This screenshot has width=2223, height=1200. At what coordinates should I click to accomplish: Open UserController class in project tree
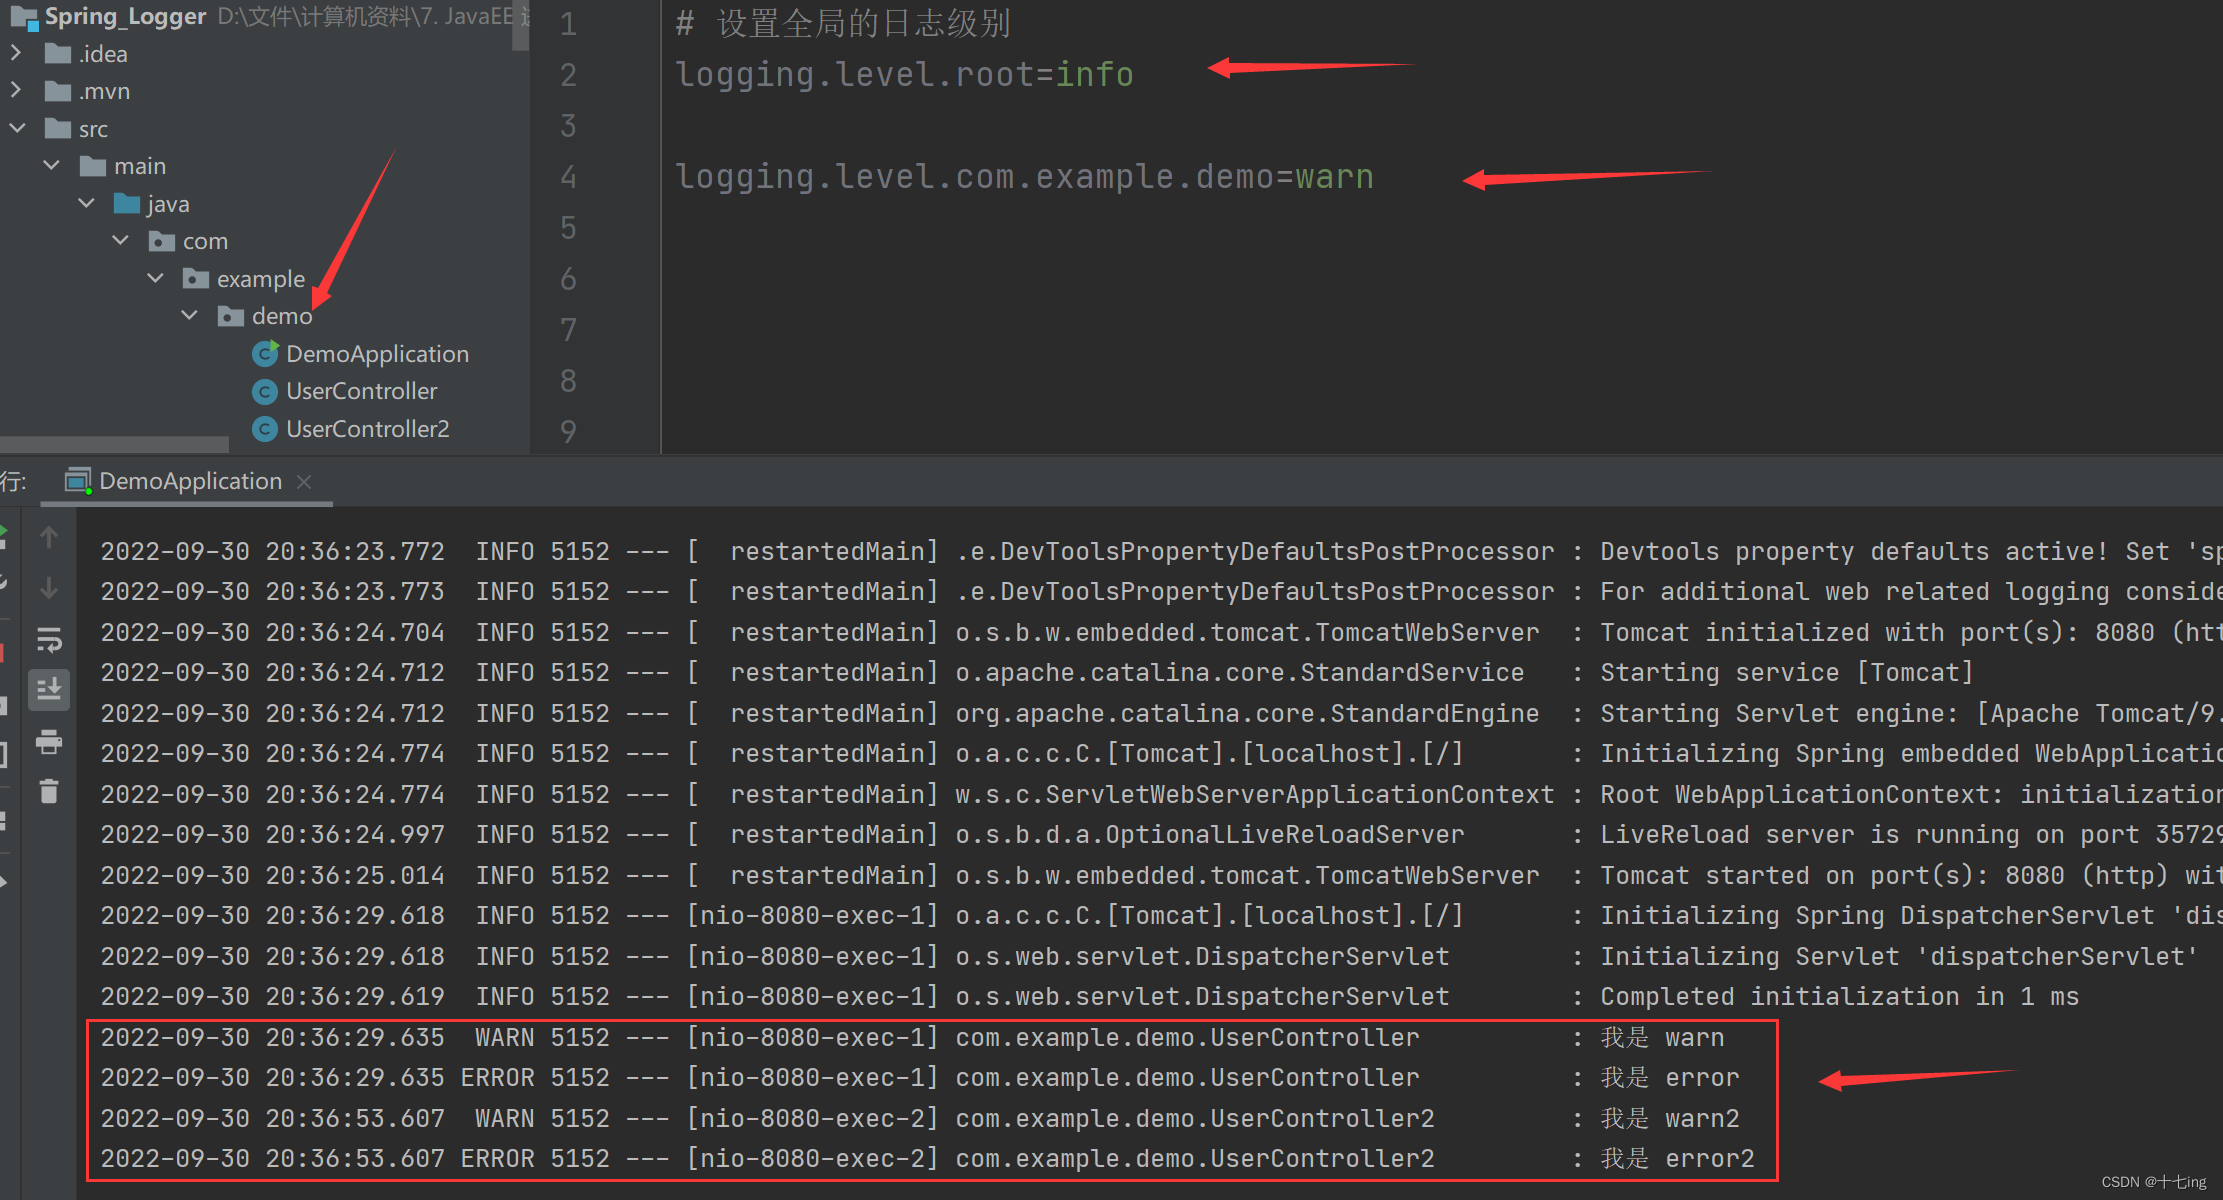point(361,391)
